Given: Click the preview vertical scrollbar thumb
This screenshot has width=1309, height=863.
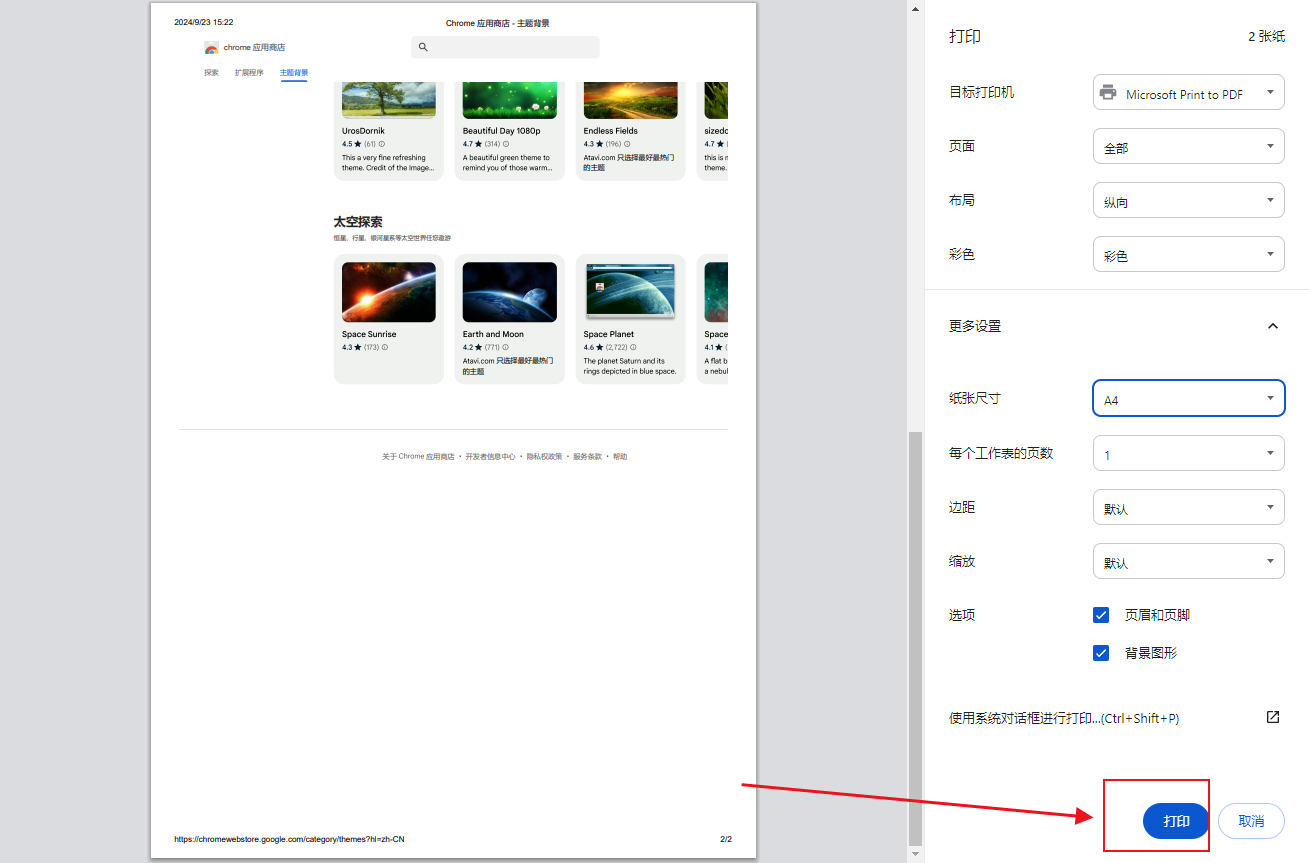Looking at the screenshot, I should coord(915,638).
